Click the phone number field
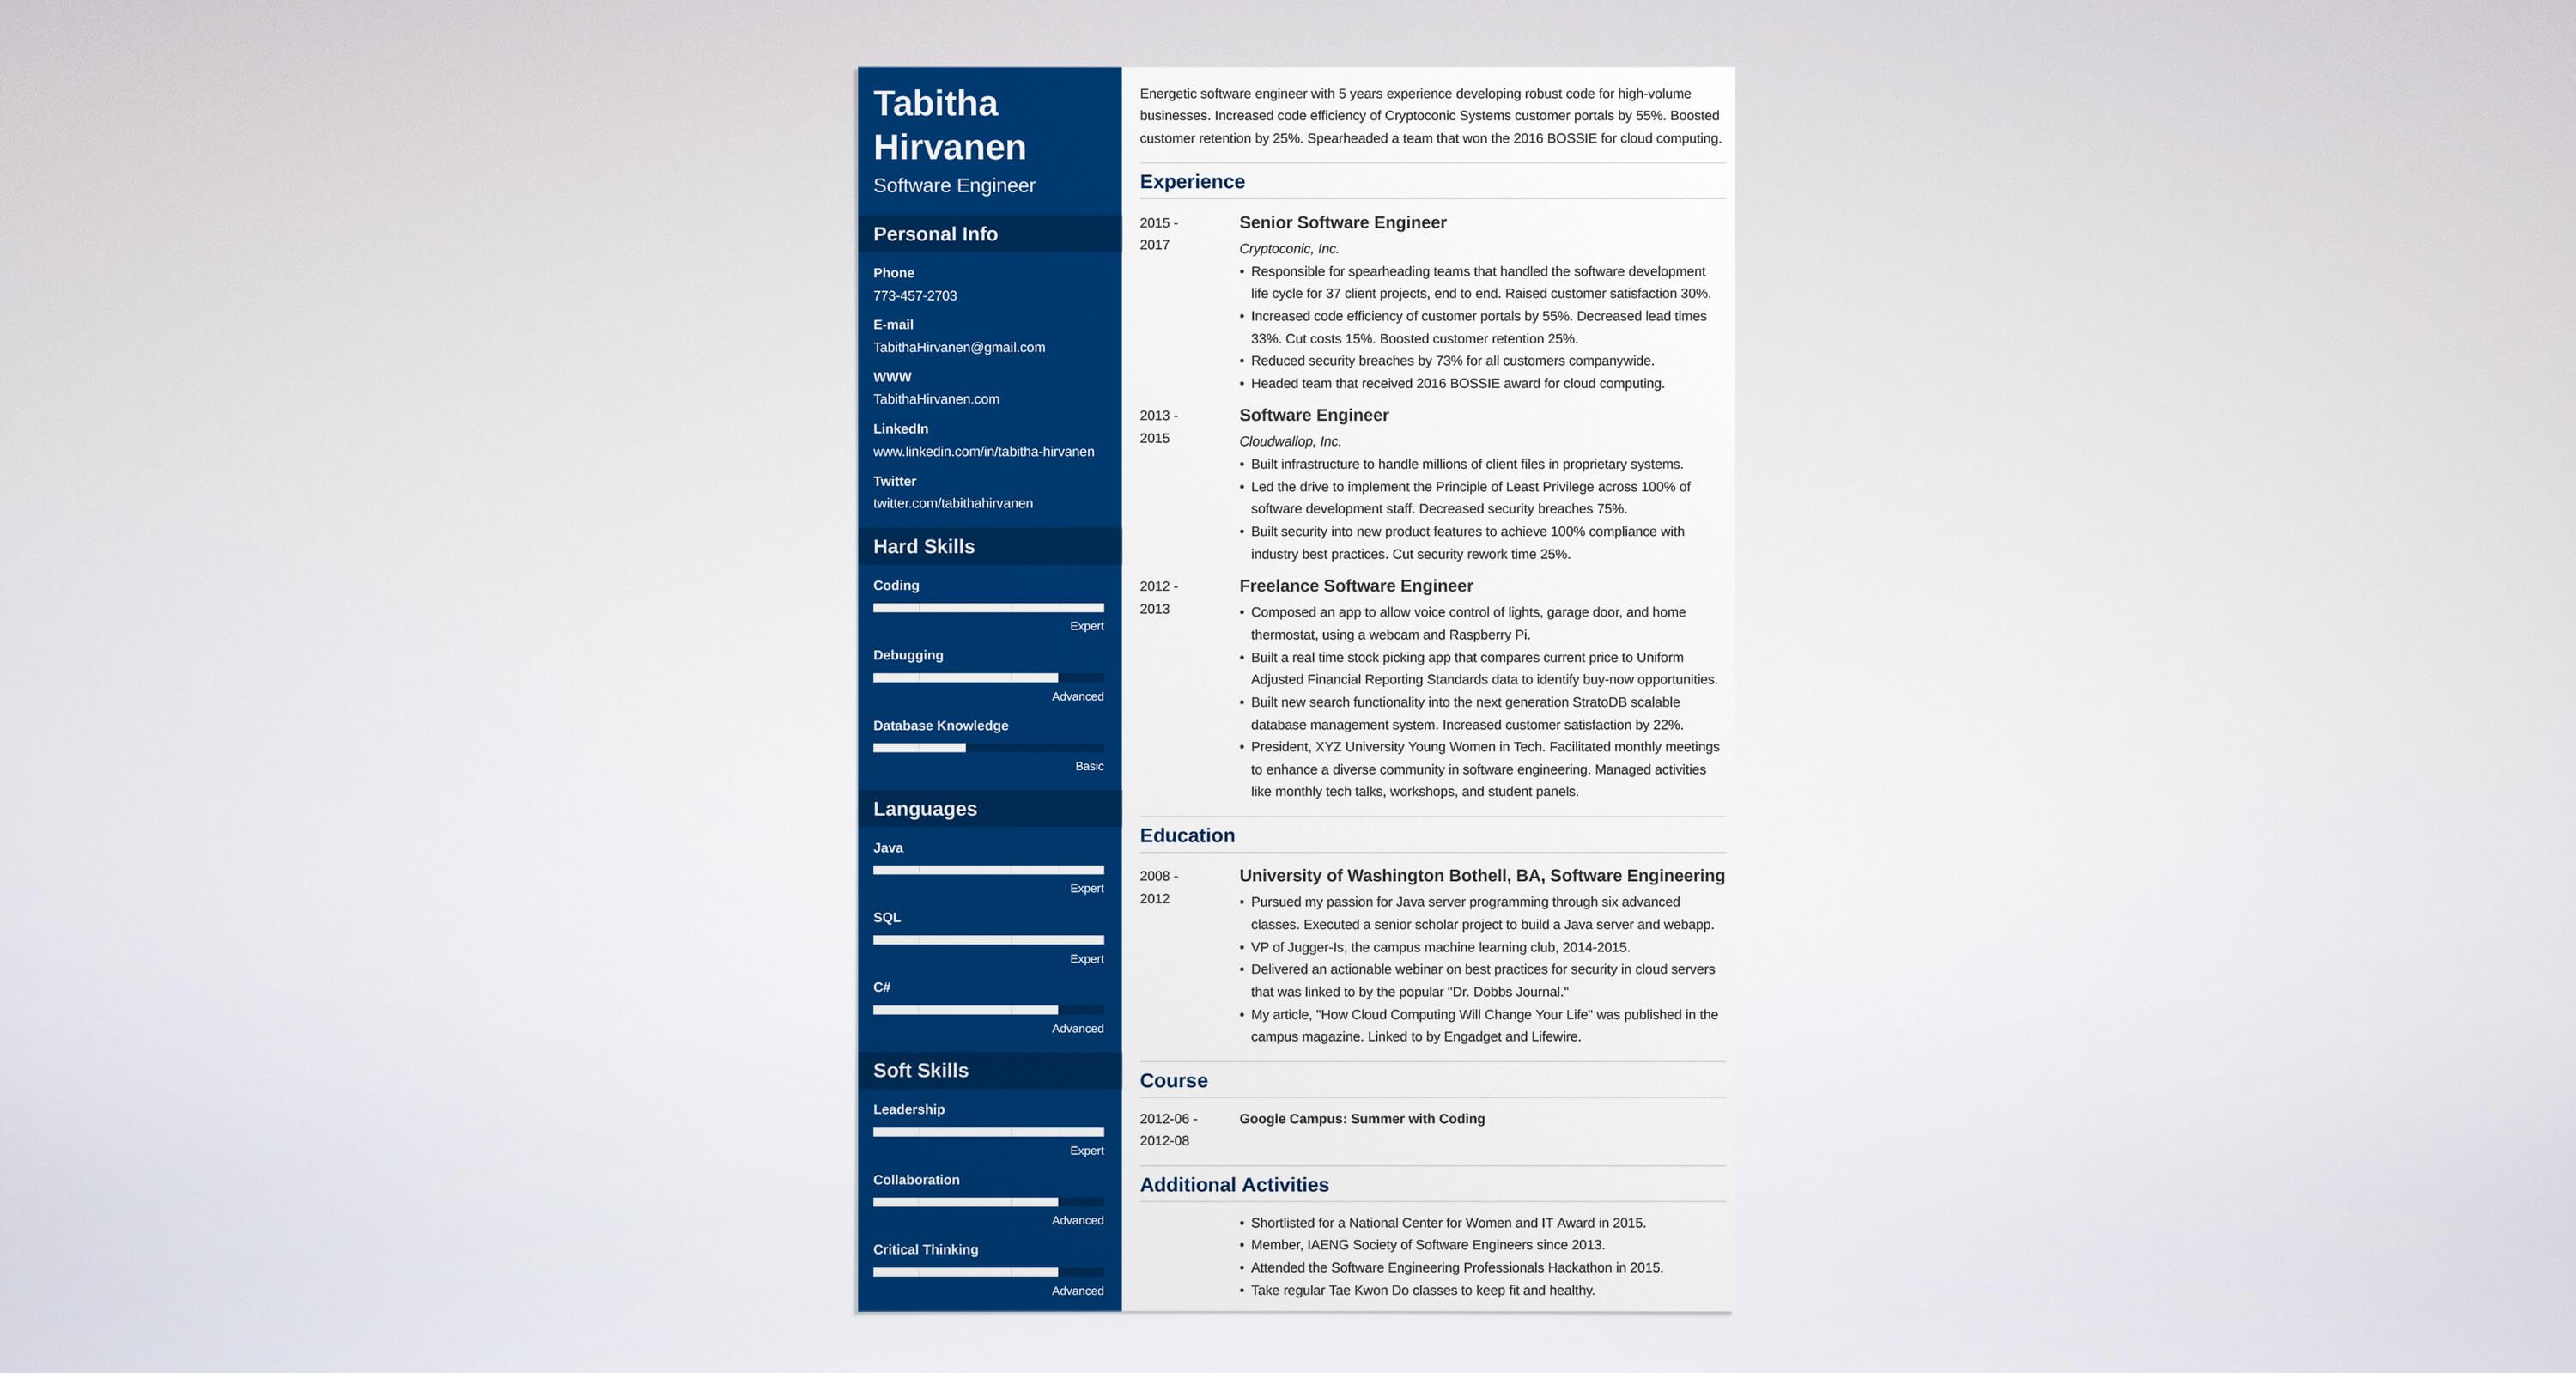Image resolution: width=2576 pixels, height=1373 pixels. (916, 295)
